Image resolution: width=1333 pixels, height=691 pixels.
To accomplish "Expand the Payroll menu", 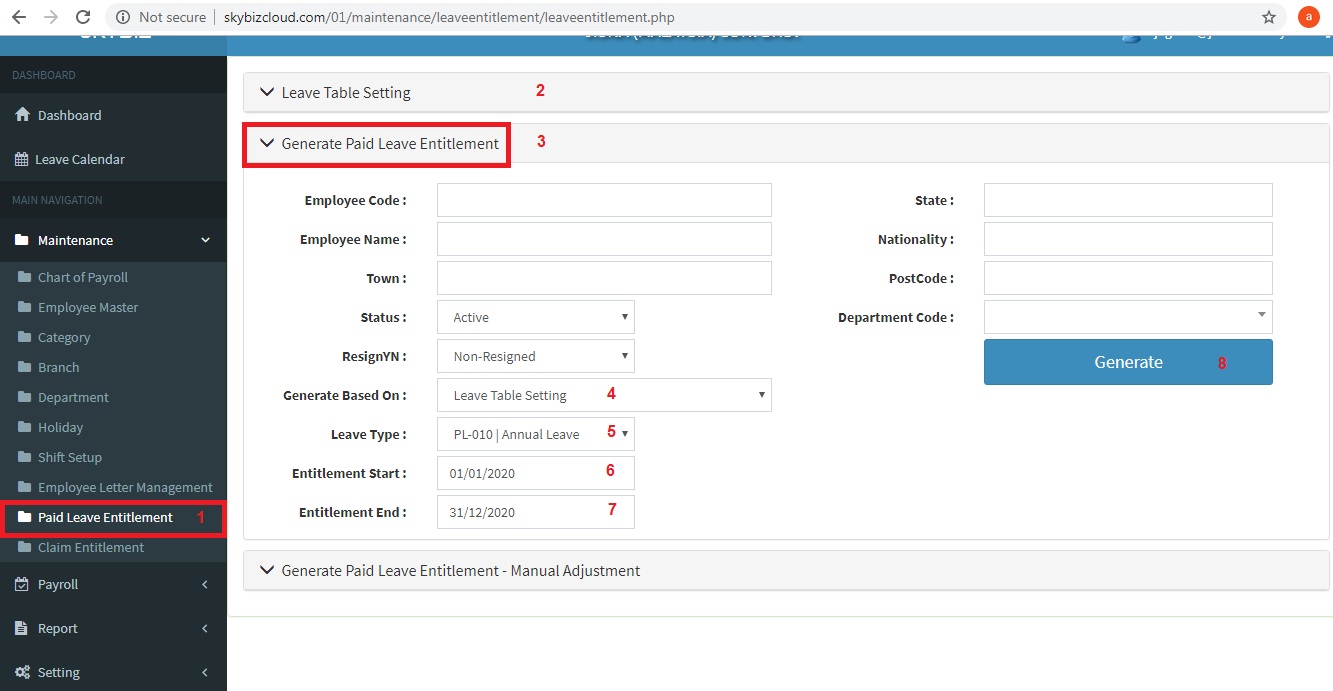I will point(58,584).
